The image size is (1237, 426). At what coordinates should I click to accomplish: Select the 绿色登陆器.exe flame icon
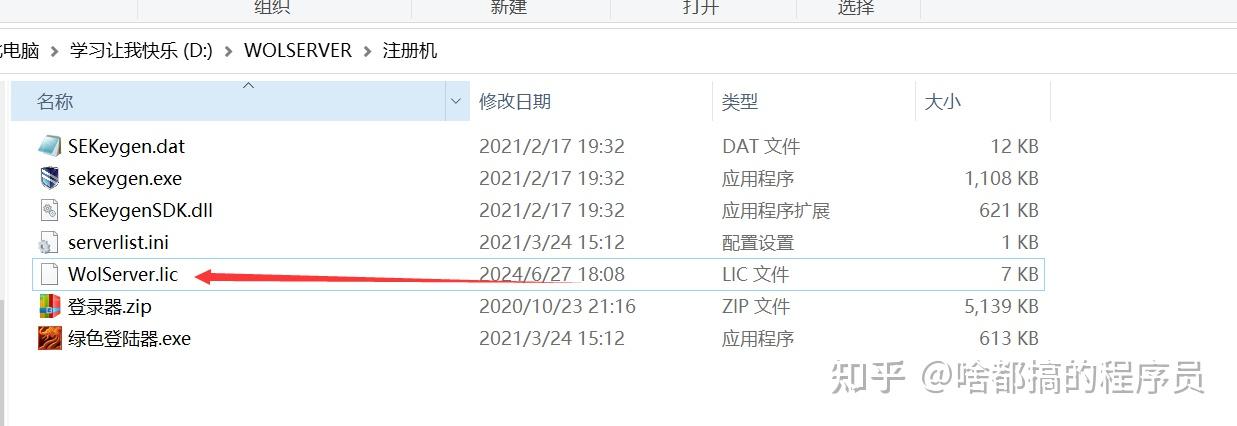[50, 338]
